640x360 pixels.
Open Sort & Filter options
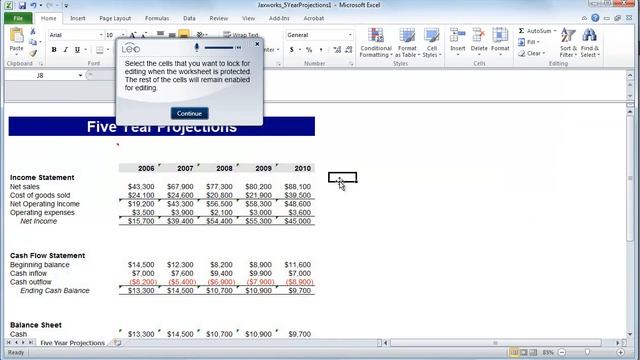[x=568, y=43]
